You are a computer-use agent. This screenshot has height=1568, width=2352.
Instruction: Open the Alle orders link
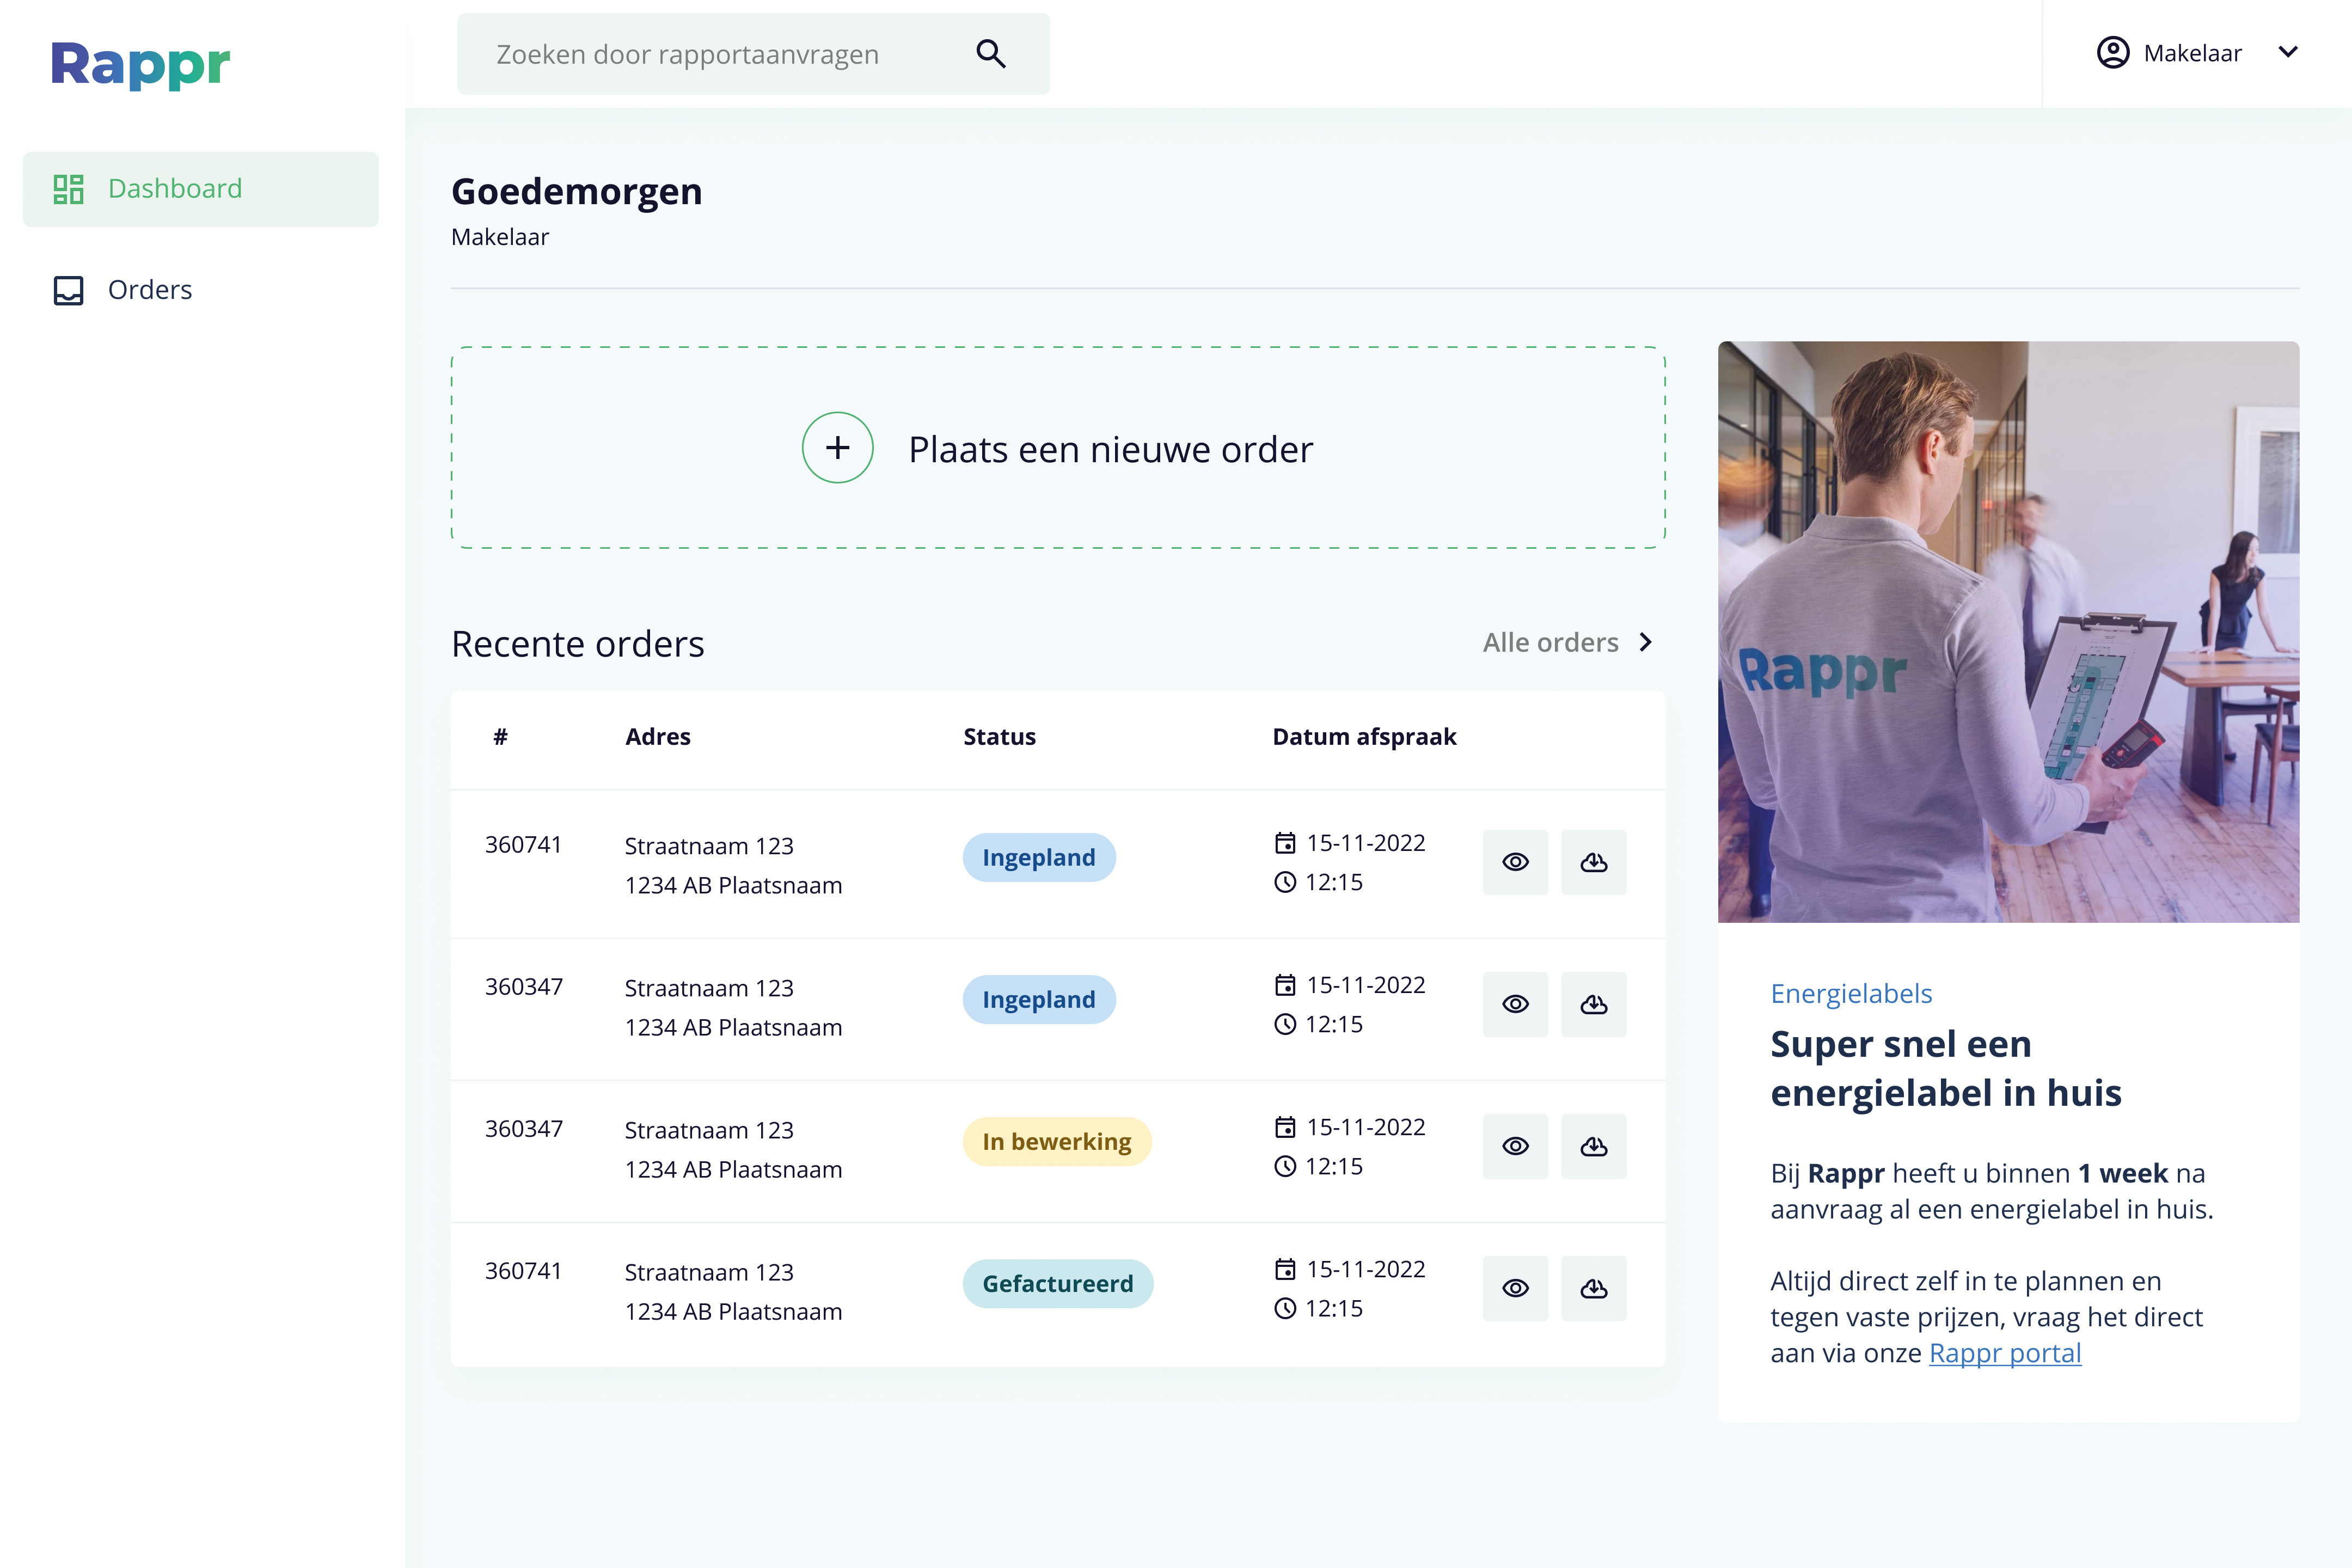pyautogui.click(x=1550, y=642)
